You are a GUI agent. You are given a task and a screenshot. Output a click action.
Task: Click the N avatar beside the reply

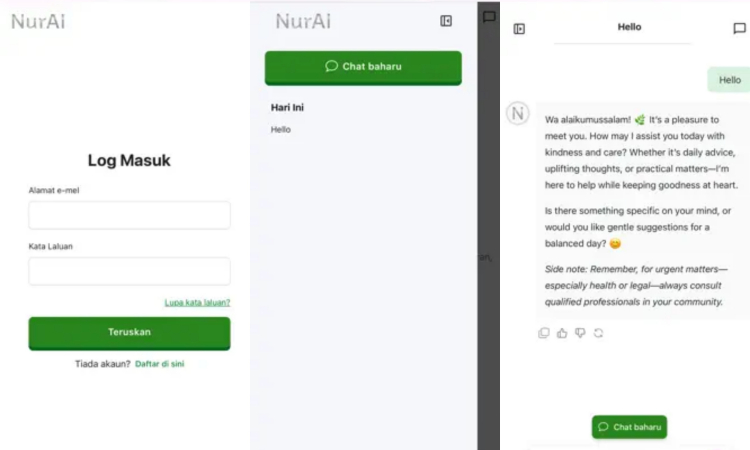(x=517, y=114)
